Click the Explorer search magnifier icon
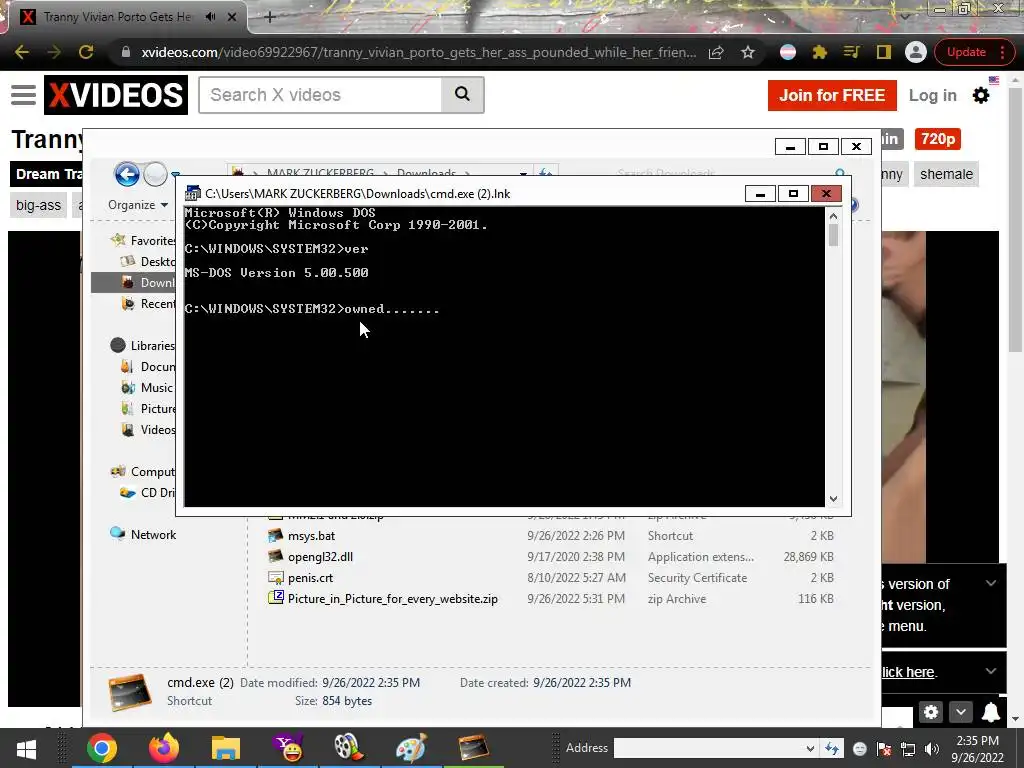Viewport: 1024px width, 768px height. 840,173
